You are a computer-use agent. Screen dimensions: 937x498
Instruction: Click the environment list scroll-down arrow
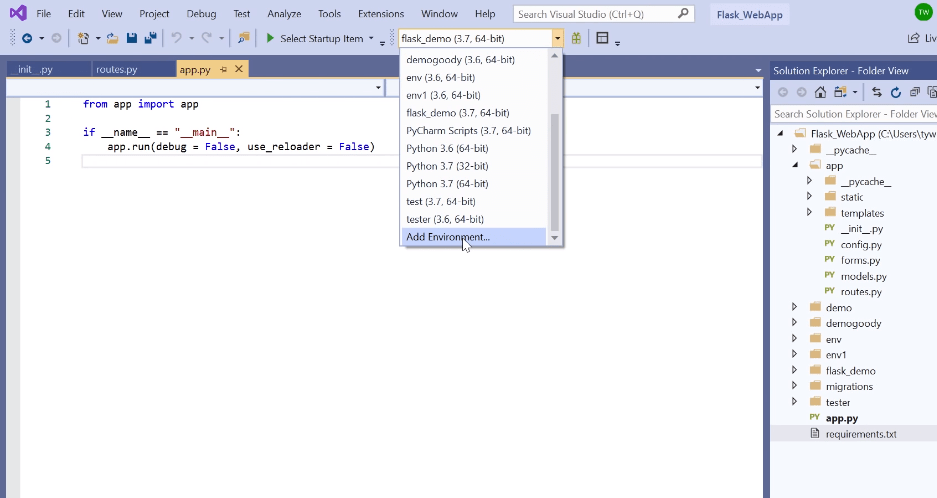coord(555,238)
